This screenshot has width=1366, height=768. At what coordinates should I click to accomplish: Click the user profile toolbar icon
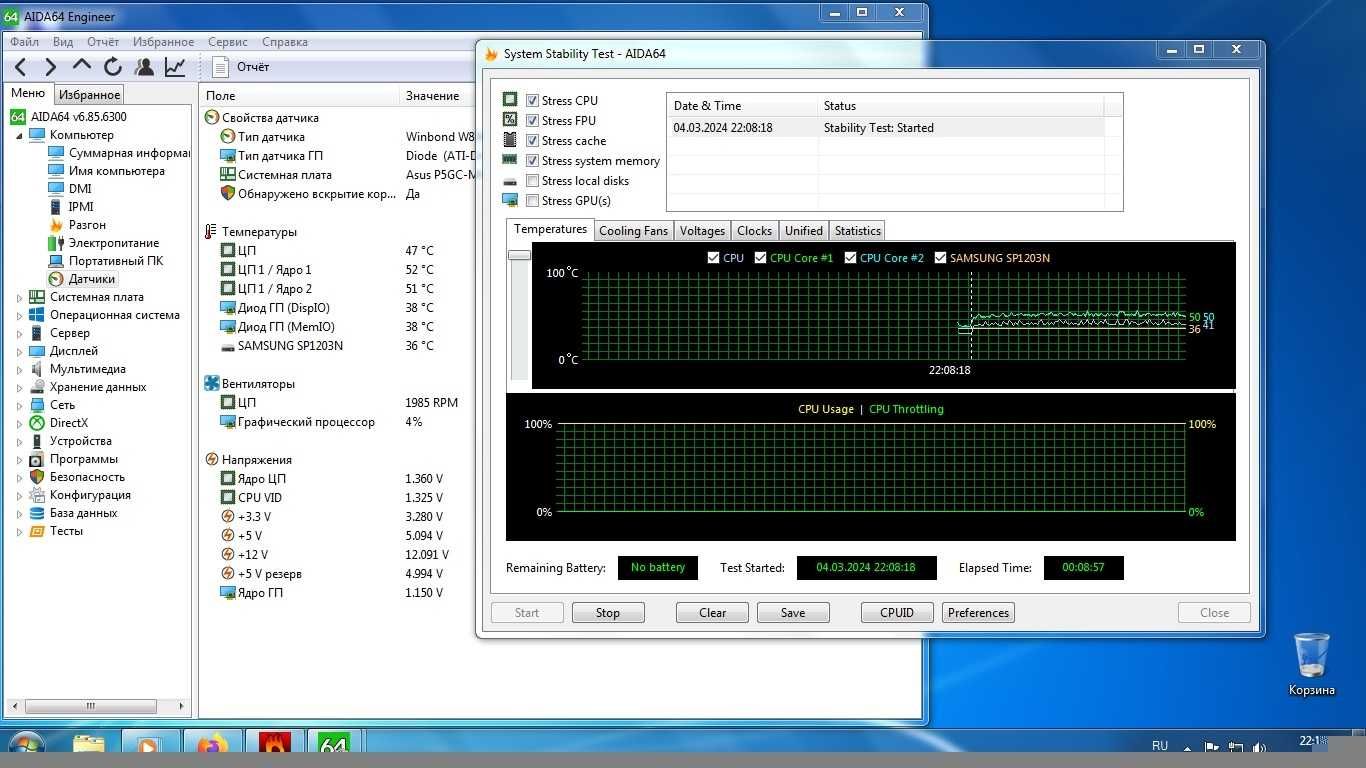tap(144, 67)
